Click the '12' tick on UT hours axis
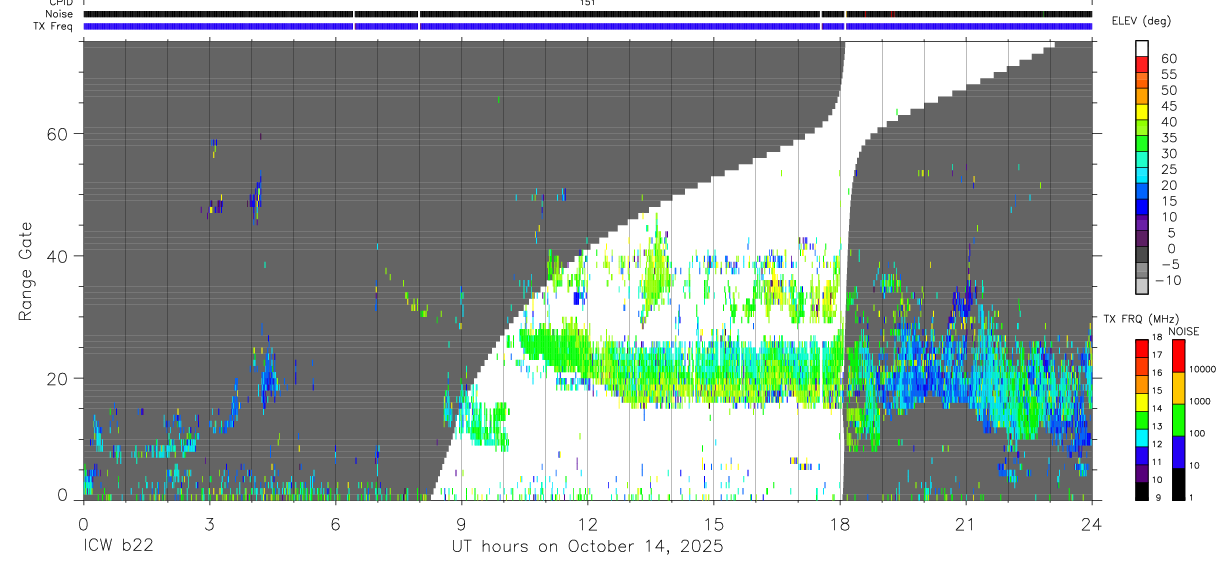1228x567 pixels. 587,523
